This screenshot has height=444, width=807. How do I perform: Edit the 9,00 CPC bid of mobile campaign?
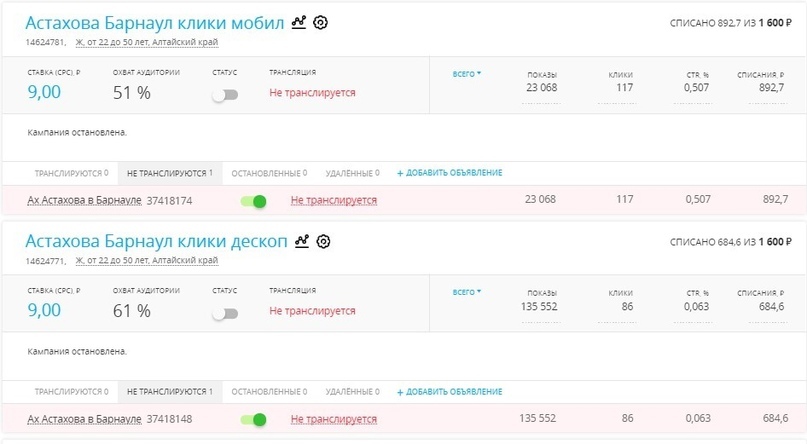click(x=44, y=92)
